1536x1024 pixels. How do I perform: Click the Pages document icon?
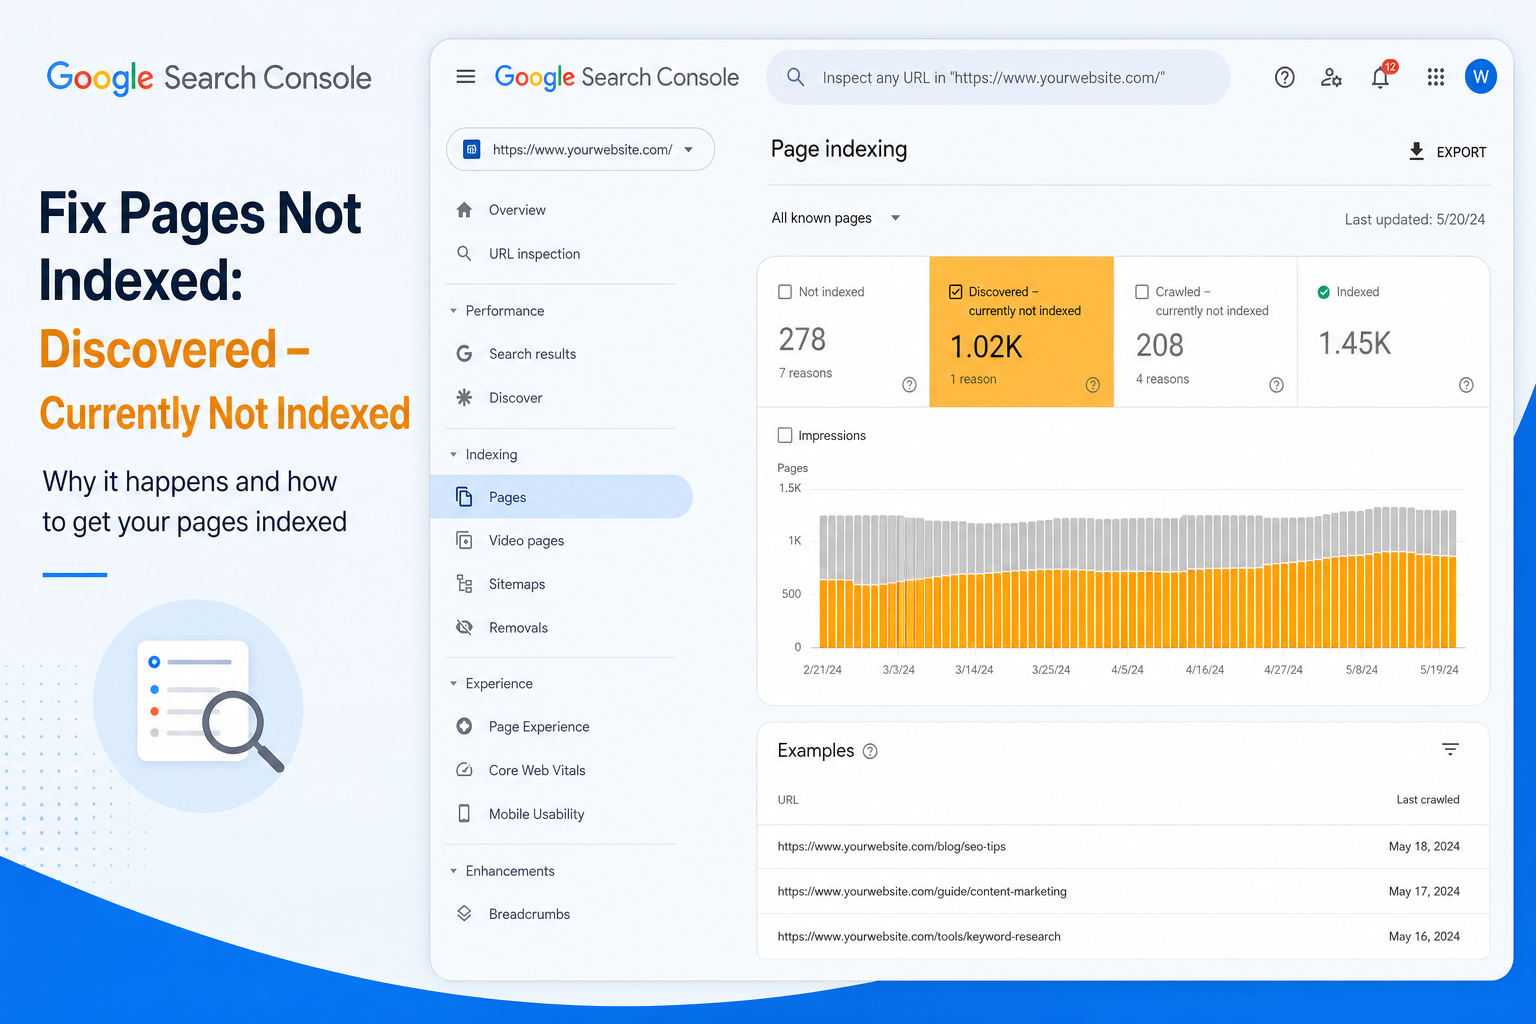(464, 496)
